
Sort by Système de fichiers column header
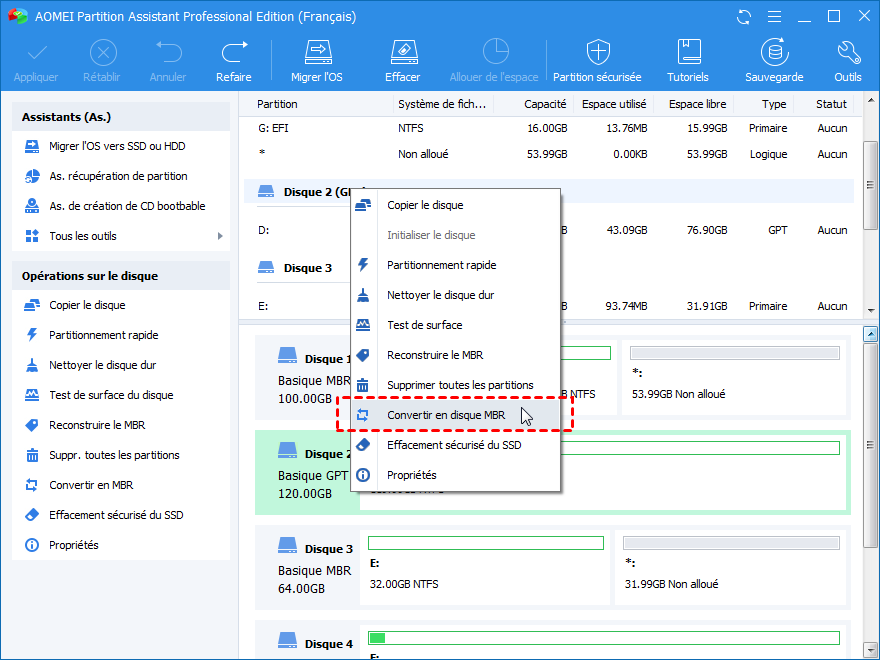(443, 104)
